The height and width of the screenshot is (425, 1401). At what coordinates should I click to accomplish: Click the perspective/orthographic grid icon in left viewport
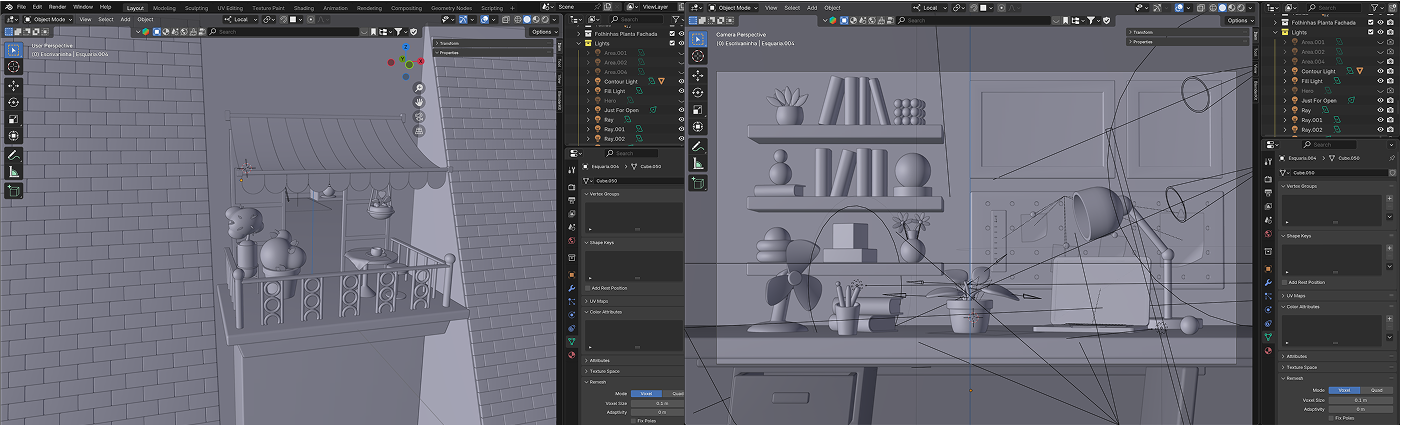click(x=419, y=131)
